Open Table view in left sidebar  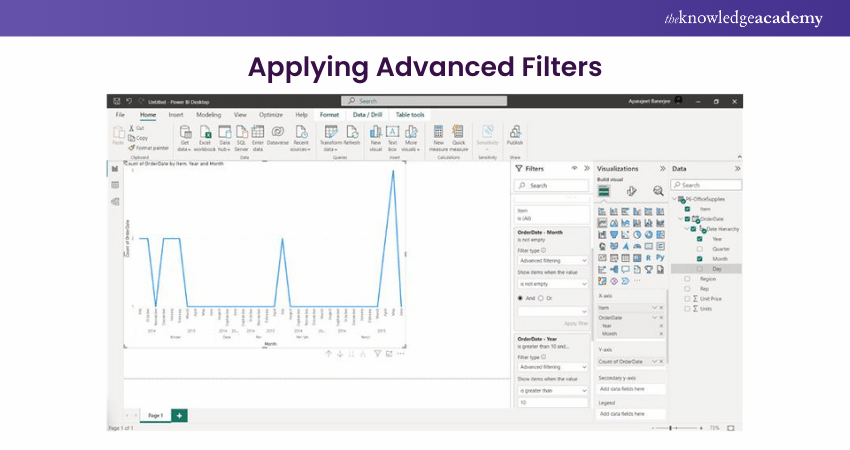click(x=115, y=185)
